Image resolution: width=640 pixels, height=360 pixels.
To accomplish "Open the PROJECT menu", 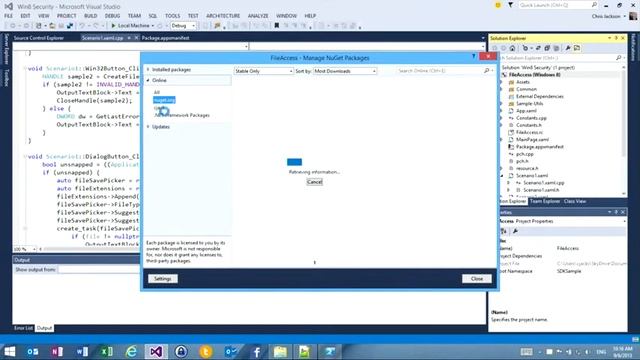I will tap(67, 16).
